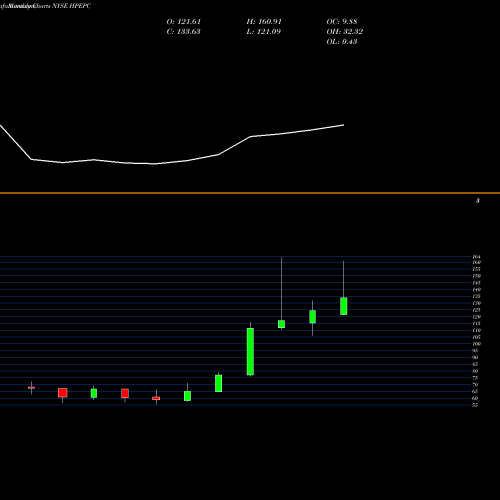Click the white indicator line's right endpoint
500x500 pixels.
[343, 125]
